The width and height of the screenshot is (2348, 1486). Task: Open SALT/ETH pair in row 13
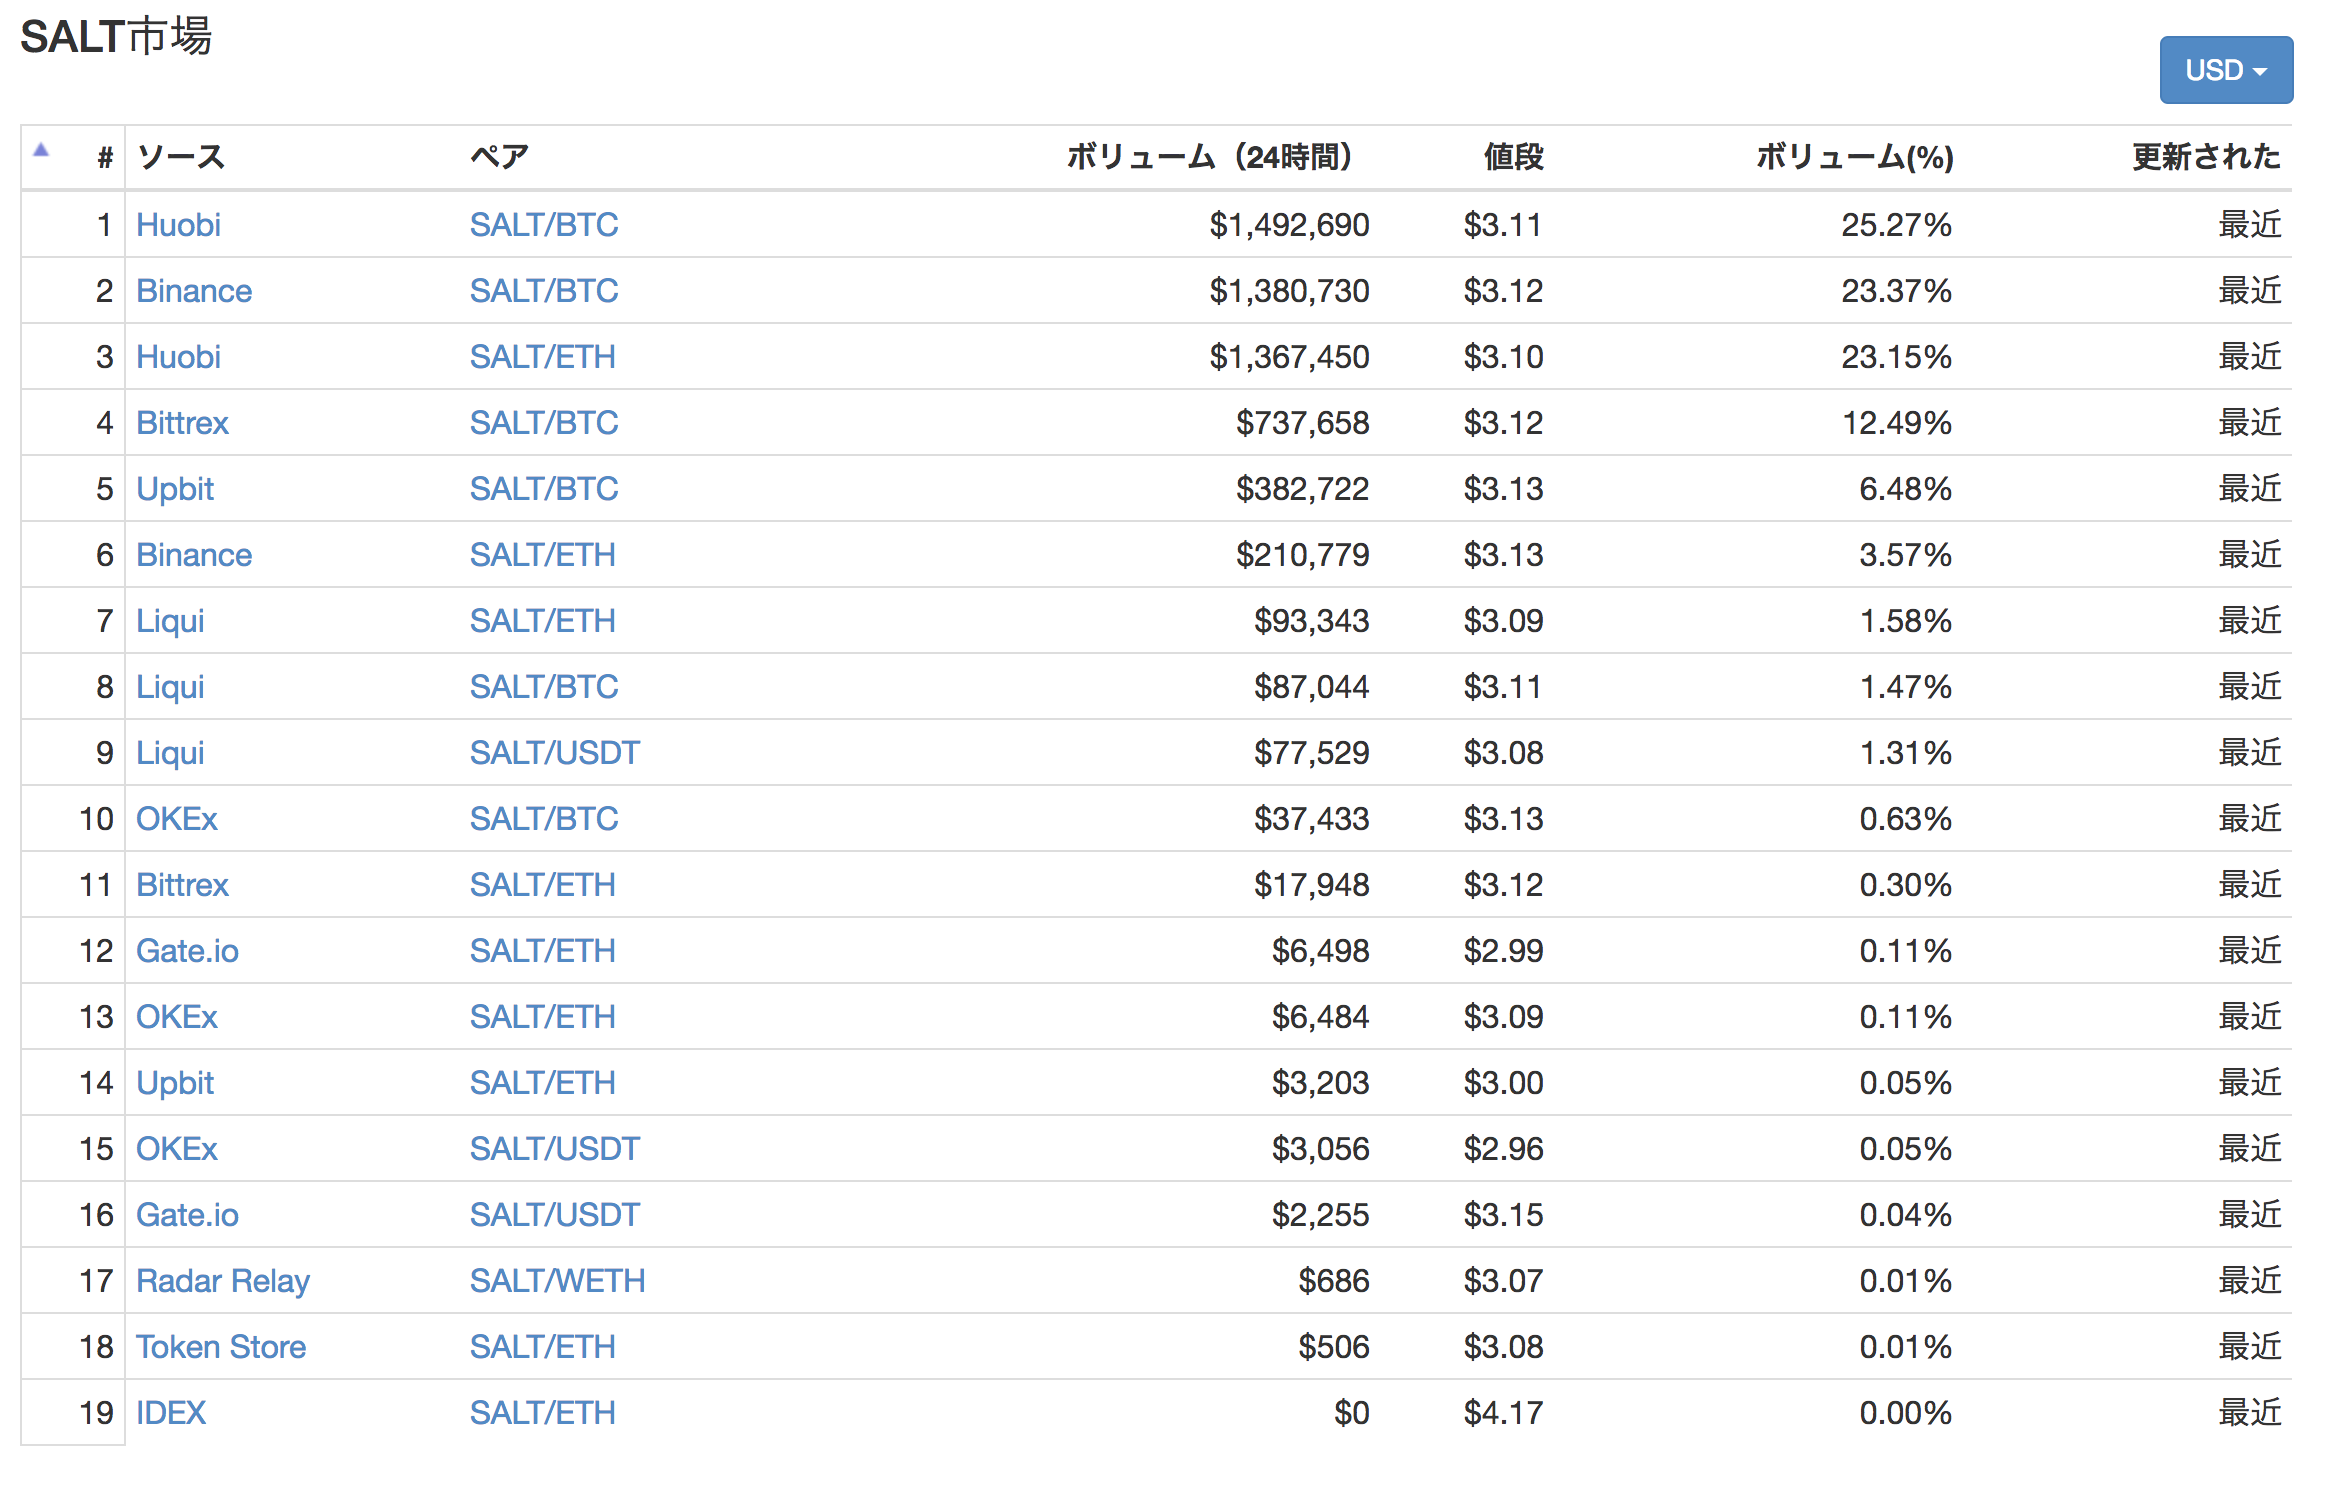pos(543,1017)
